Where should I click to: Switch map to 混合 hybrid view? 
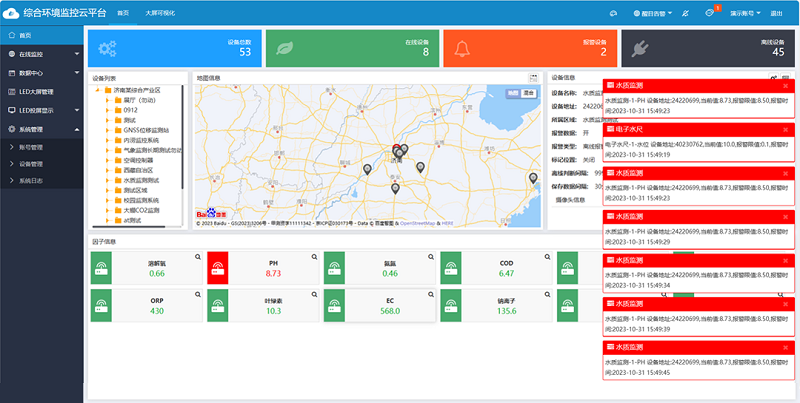[530, 91]
